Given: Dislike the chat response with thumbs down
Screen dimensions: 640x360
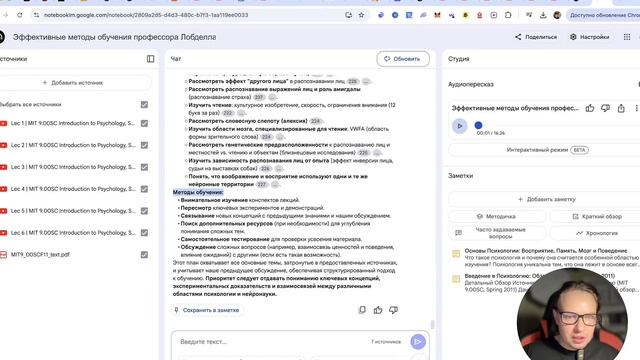Looking at the screenshot, I should coord(393,310).
